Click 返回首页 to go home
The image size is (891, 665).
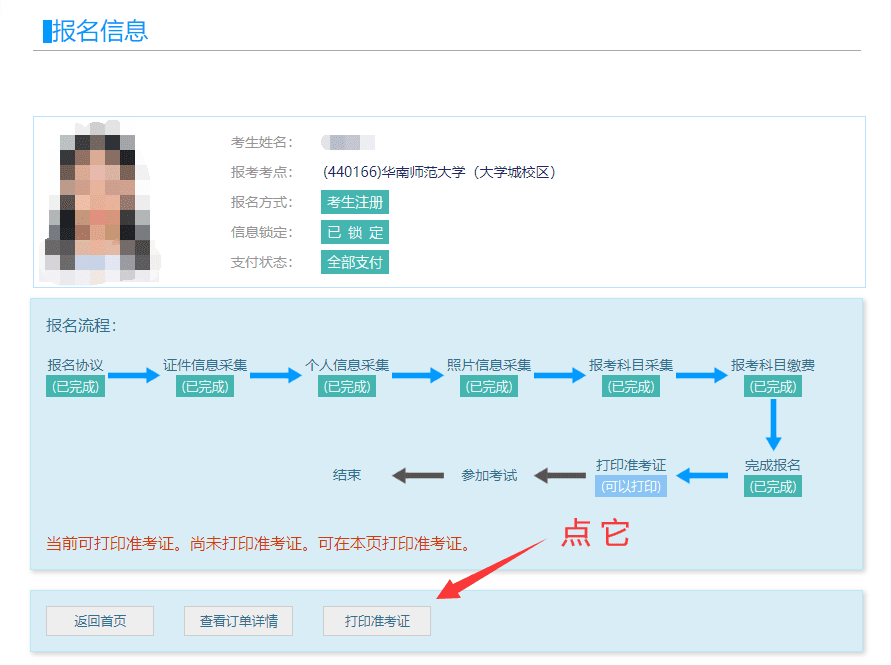coord(99,620)
